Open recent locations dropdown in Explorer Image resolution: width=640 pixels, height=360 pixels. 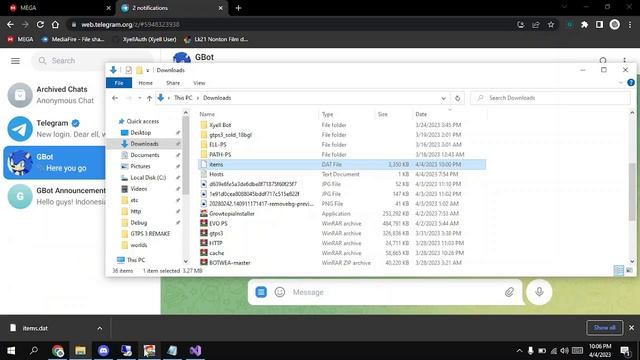click(140, 98)
